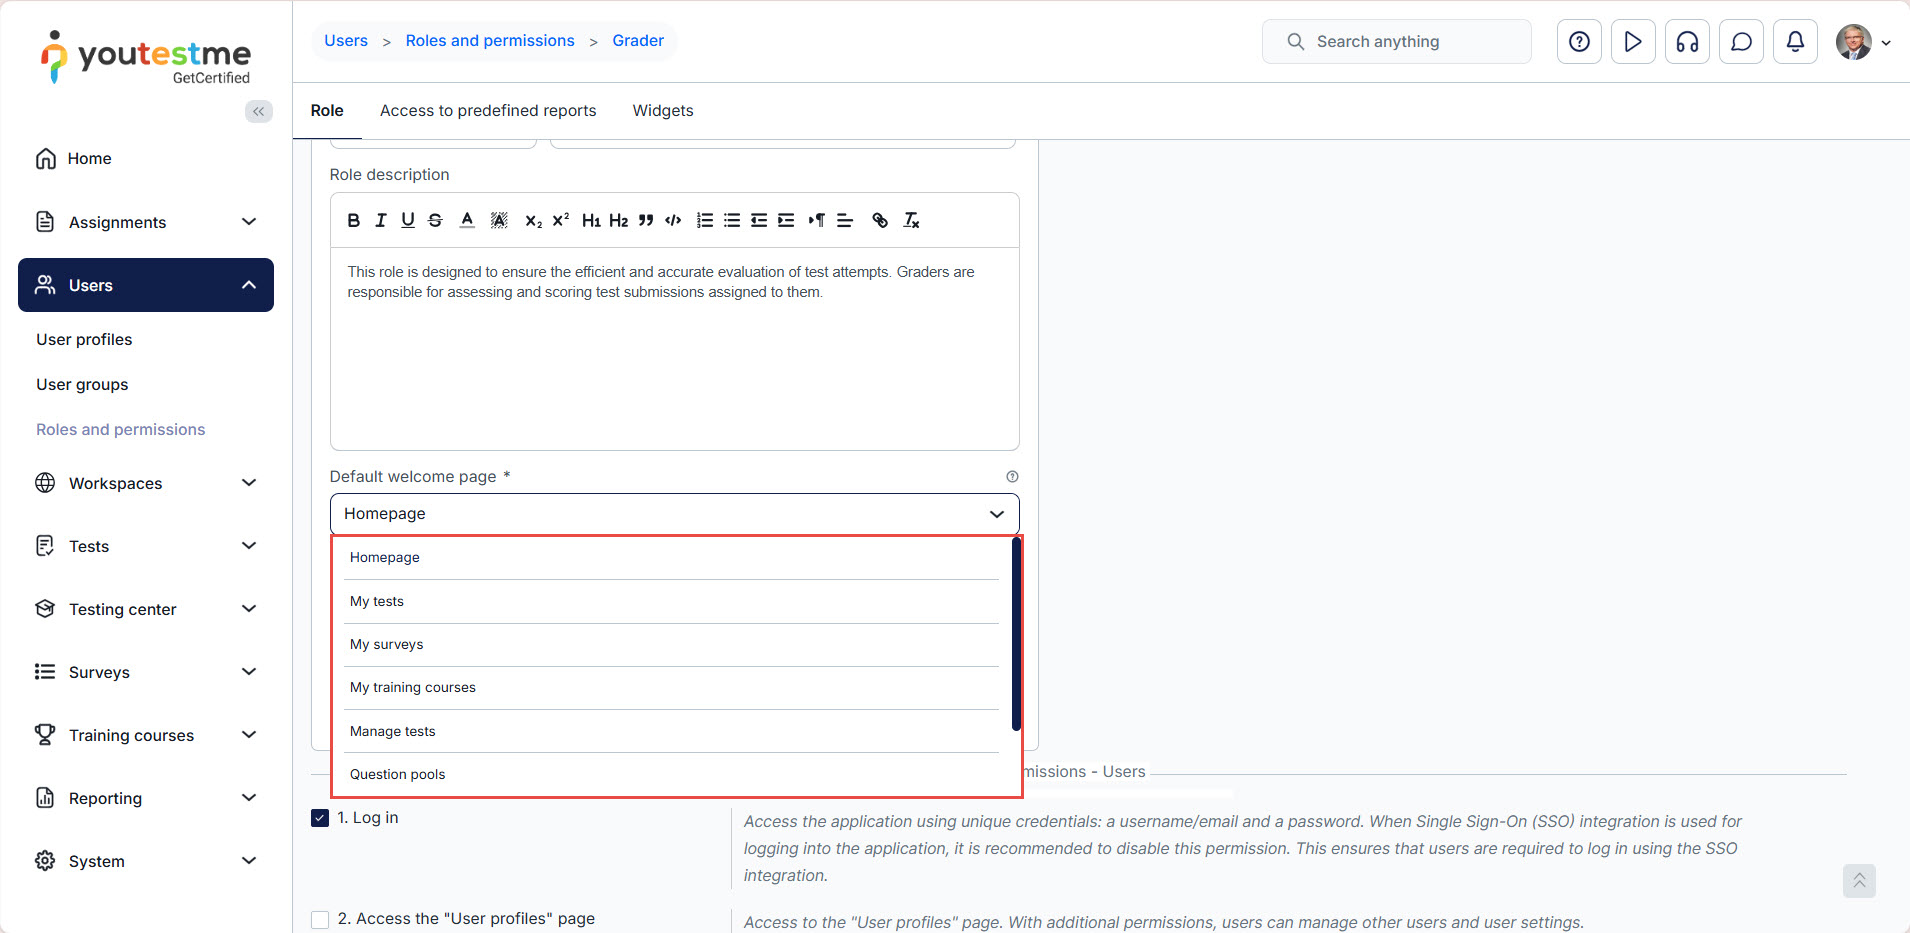Enable the Access "User profiles" page checkbox
The image size is (1910, 933).
point(320,919)
